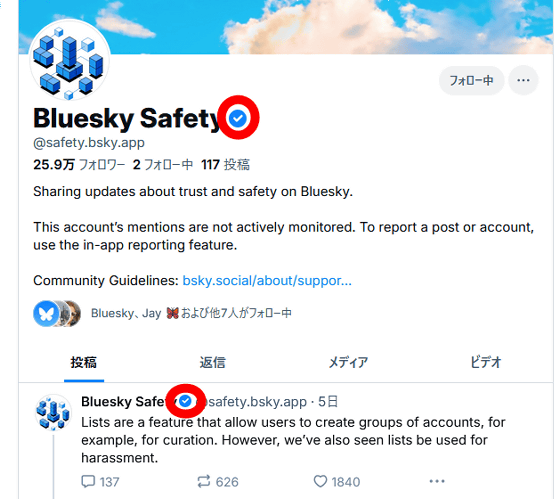Toggle the フォロー中 following button
Screen dimensions: 560x499
[x=471, y=80]
